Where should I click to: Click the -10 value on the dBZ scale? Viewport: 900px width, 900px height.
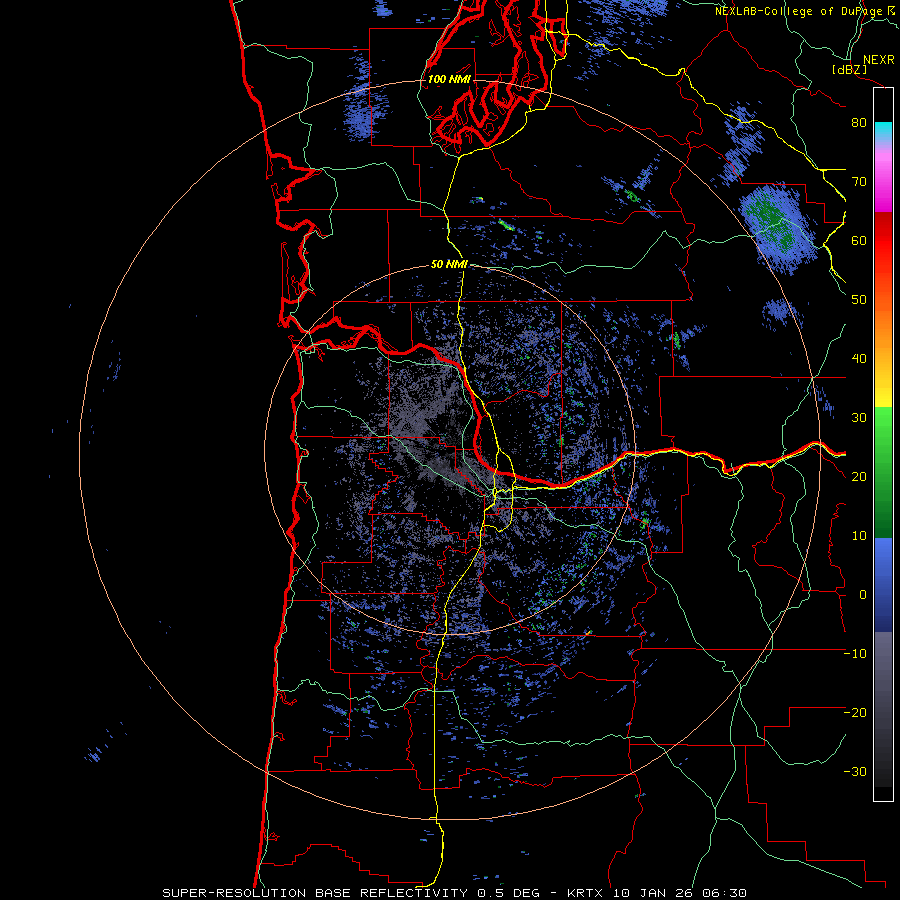tap(855, 654)
